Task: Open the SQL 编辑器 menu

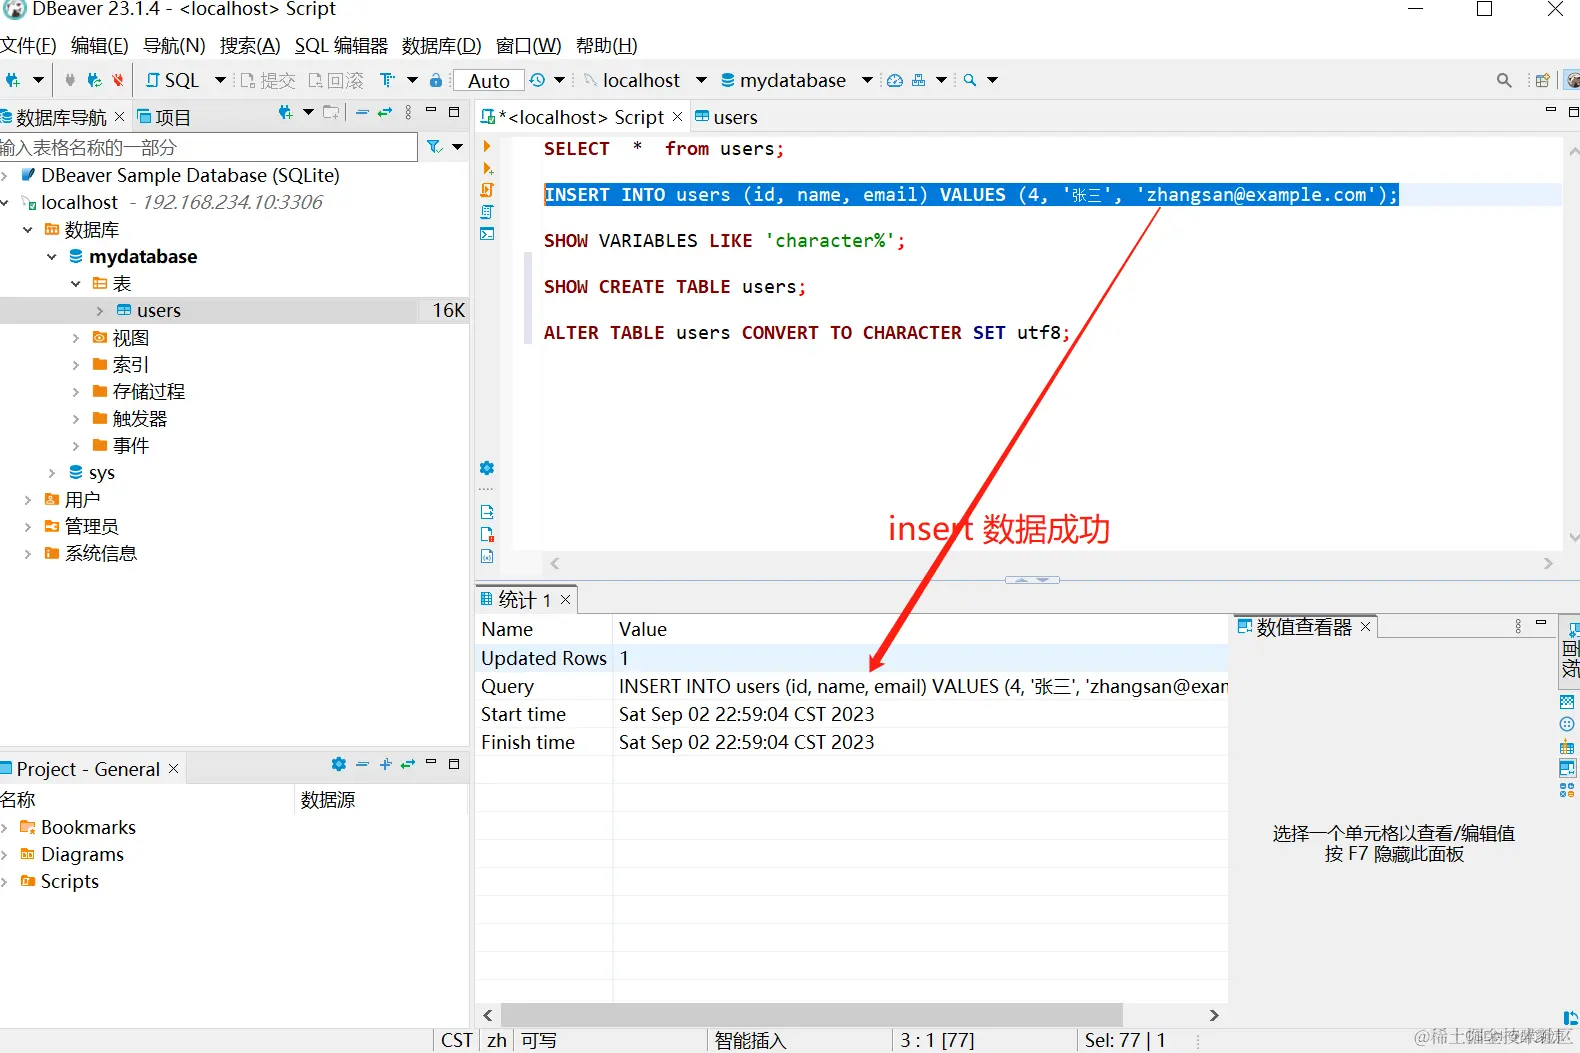Action: pyautogui.click(x=341, y=46)
